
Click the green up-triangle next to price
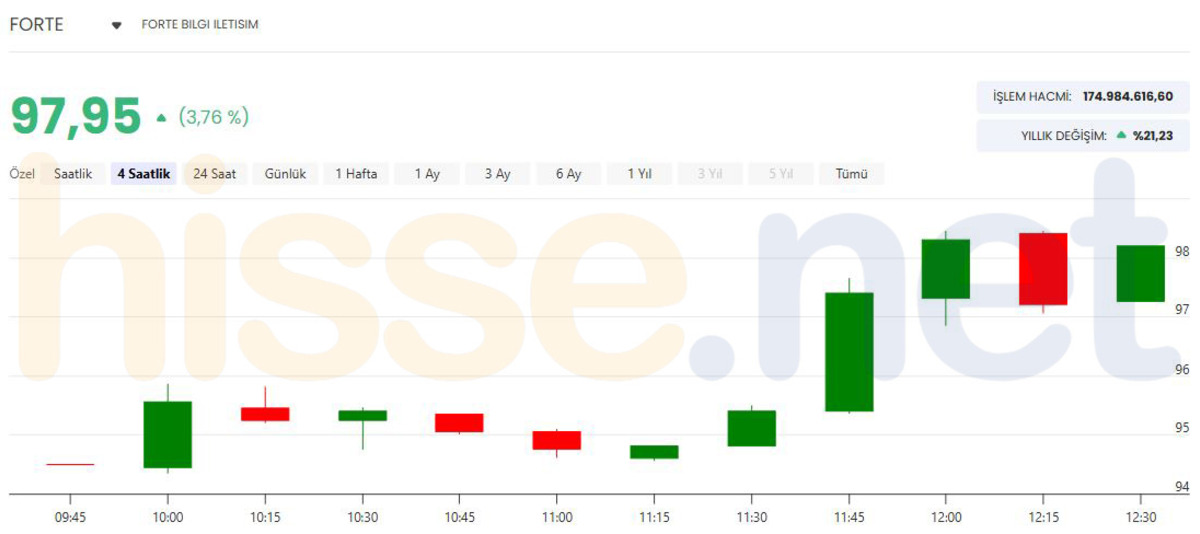pos(162,118)
